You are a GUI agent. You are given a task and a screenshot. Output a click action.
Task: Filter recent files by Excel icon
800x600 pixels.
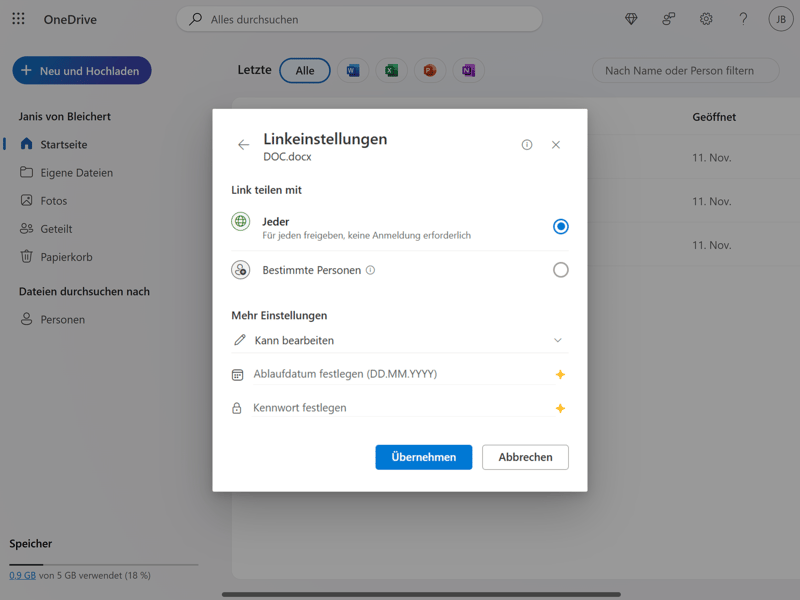pyautogui.click(x=391, y=71)
